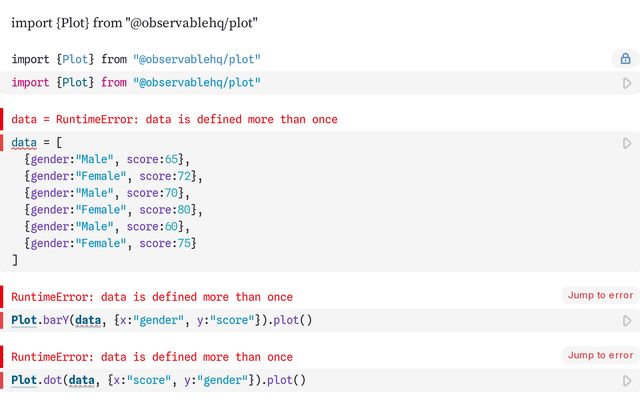
Task: Run the data array cell
Action: 627,143
